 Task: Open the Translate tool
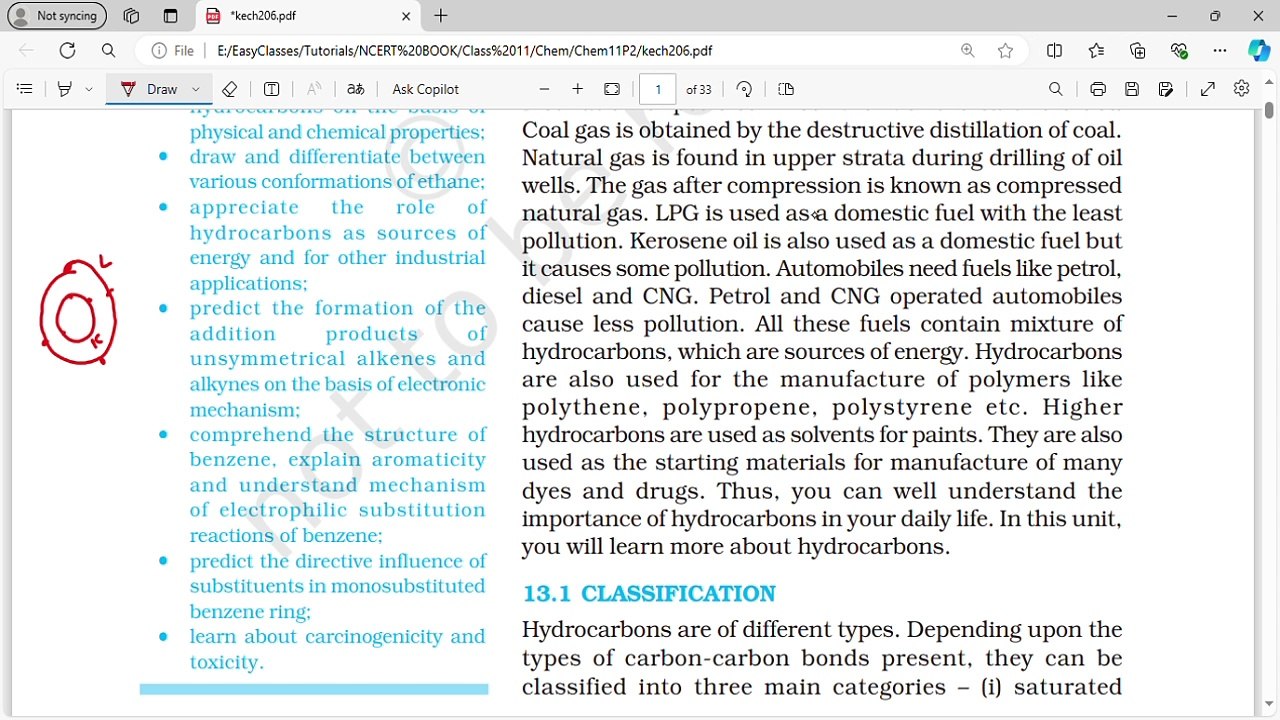(x=355, y=89)
